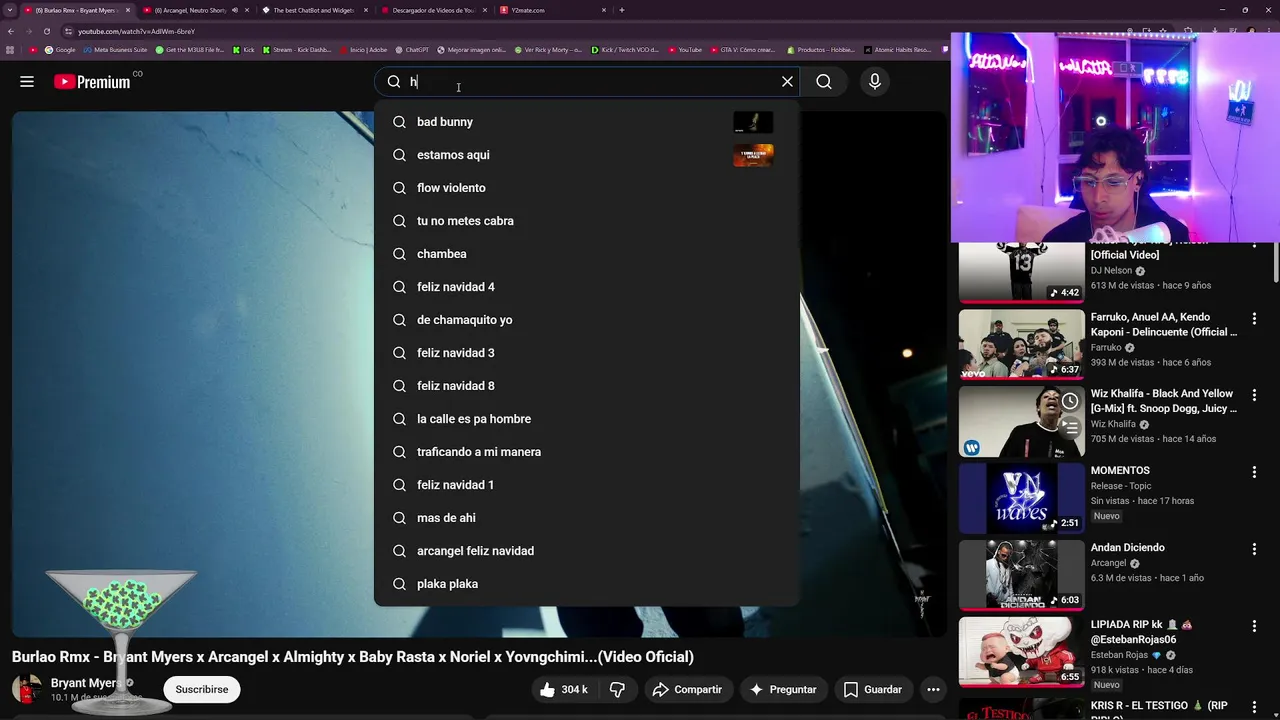Open a new browser tab with plus

point(622,10)
